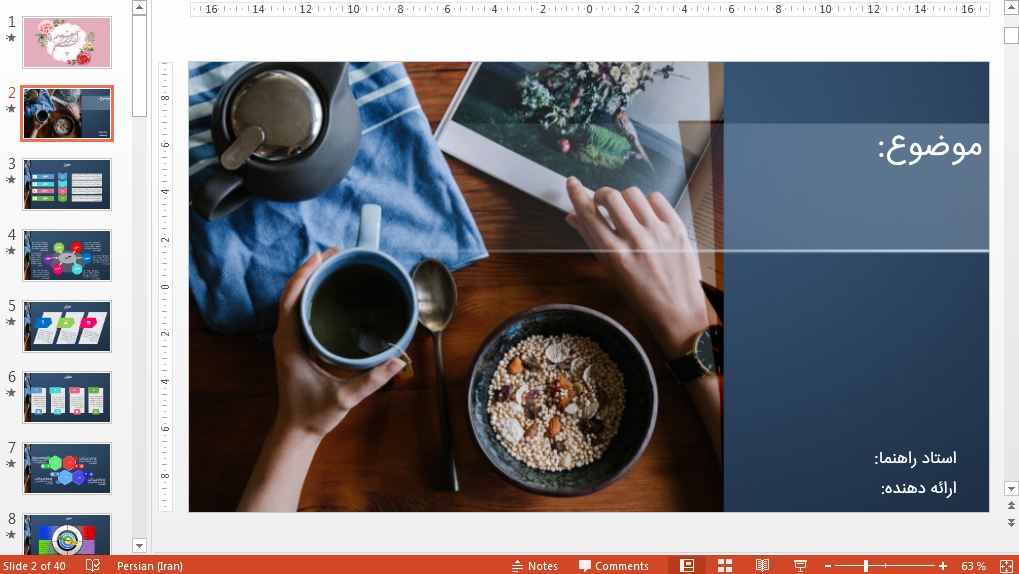Open Slide Sorter view
The image size is (1019, 574).
point(725,565)
